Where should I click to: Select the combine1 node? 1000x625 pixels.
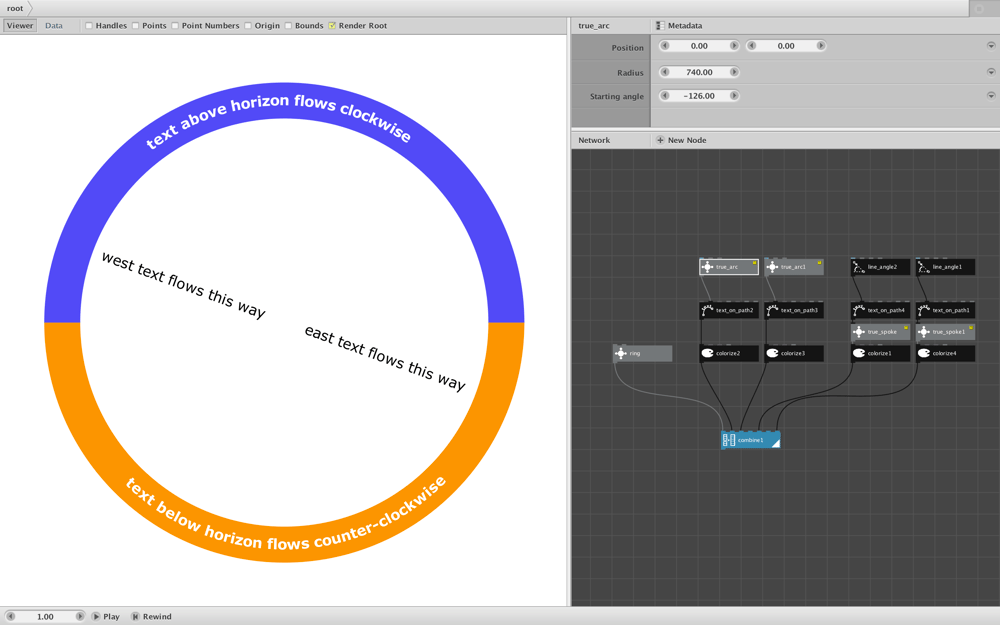[751, 439]
